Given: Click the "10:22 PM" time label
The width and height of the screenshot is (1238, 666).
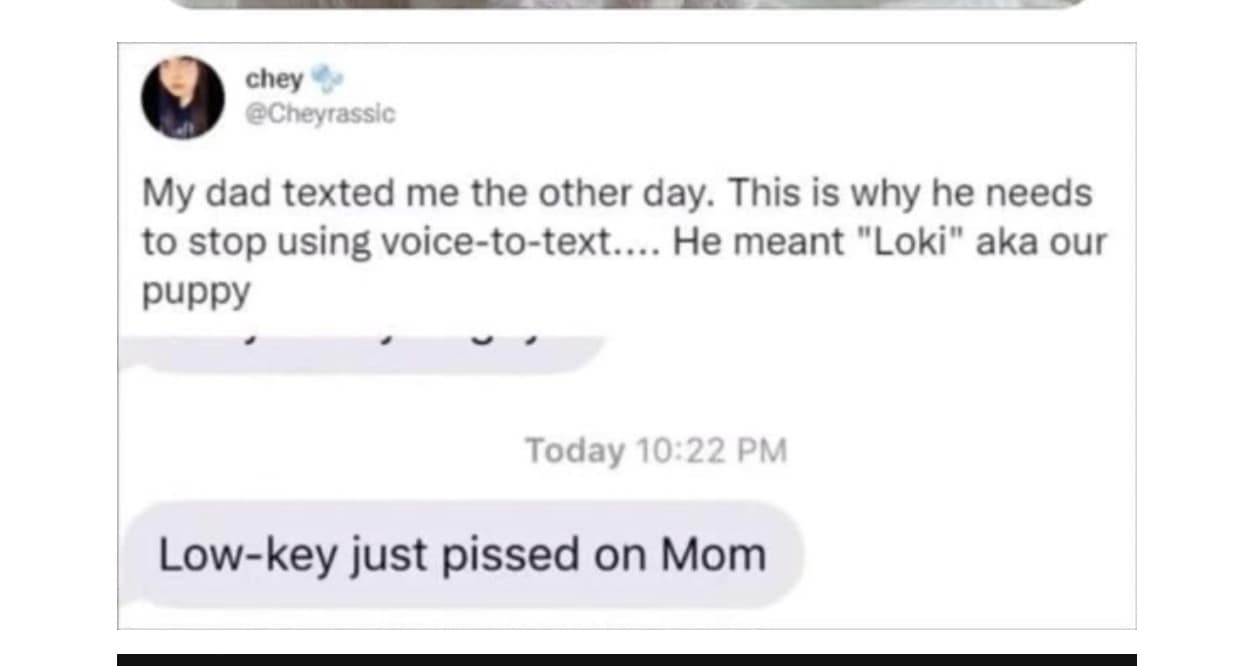Looking at the screenshot, I should tap(711, 451).
